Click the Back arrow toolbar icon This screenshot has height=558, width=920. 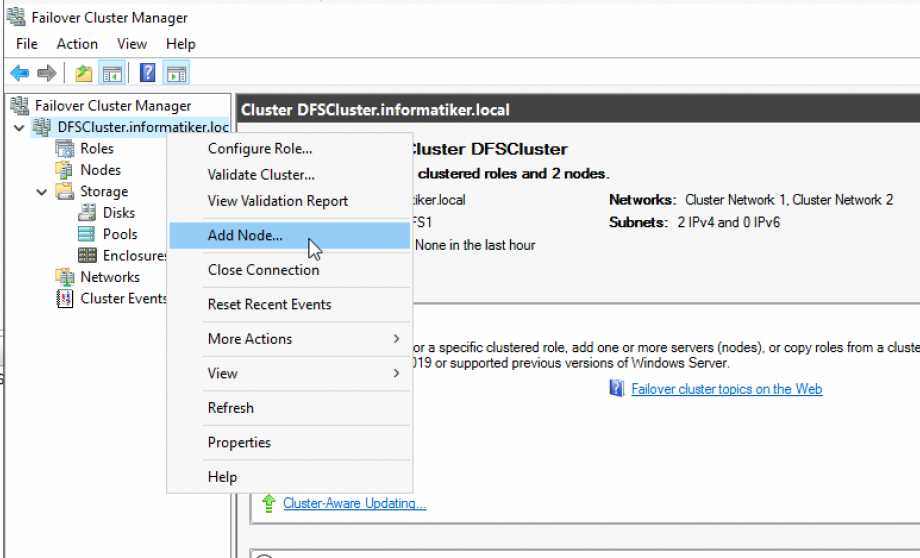click(x=19, y=73)
